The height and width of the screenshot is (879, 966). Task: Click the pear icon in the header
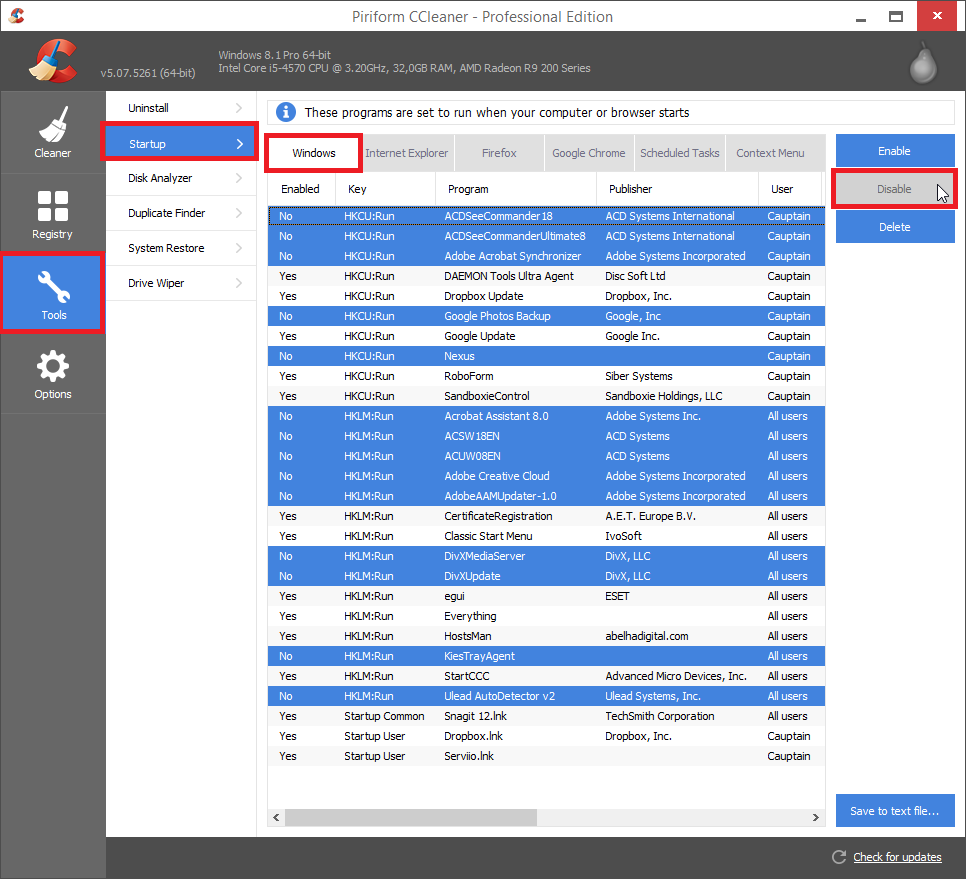pyautogui.click(x=923, y=63)
